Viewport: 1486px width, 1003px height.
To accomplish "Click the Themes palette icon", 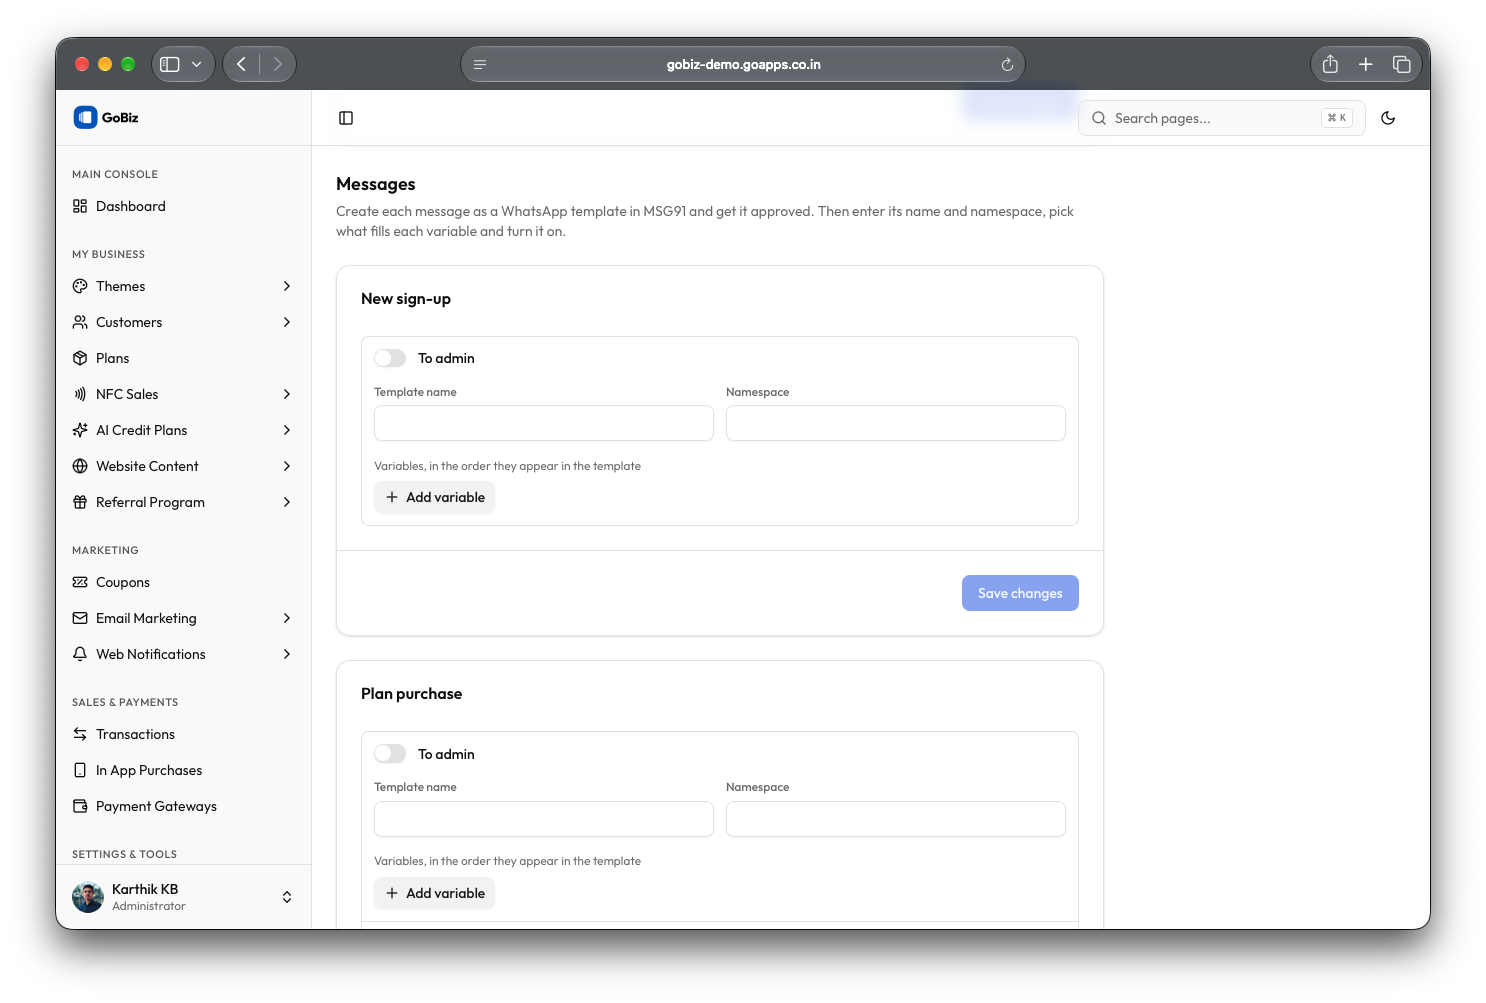I will click(x=80, y=286).
